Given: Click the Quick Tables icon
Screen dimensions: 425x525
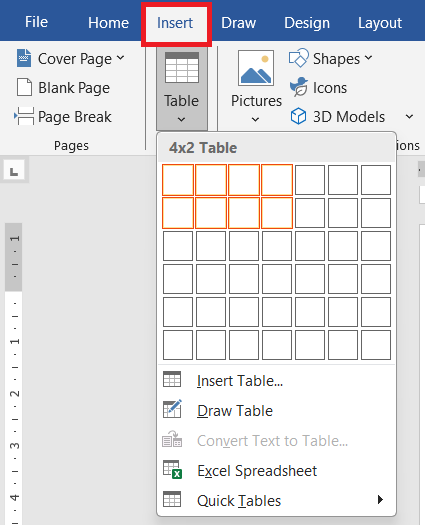Looking at the screenshot, I should tap(172, 499).
